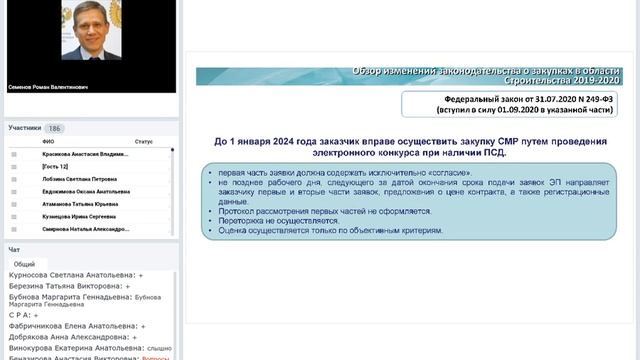Click the participants list scrollbar
The image size is (640, 360).
click(172, 192)
